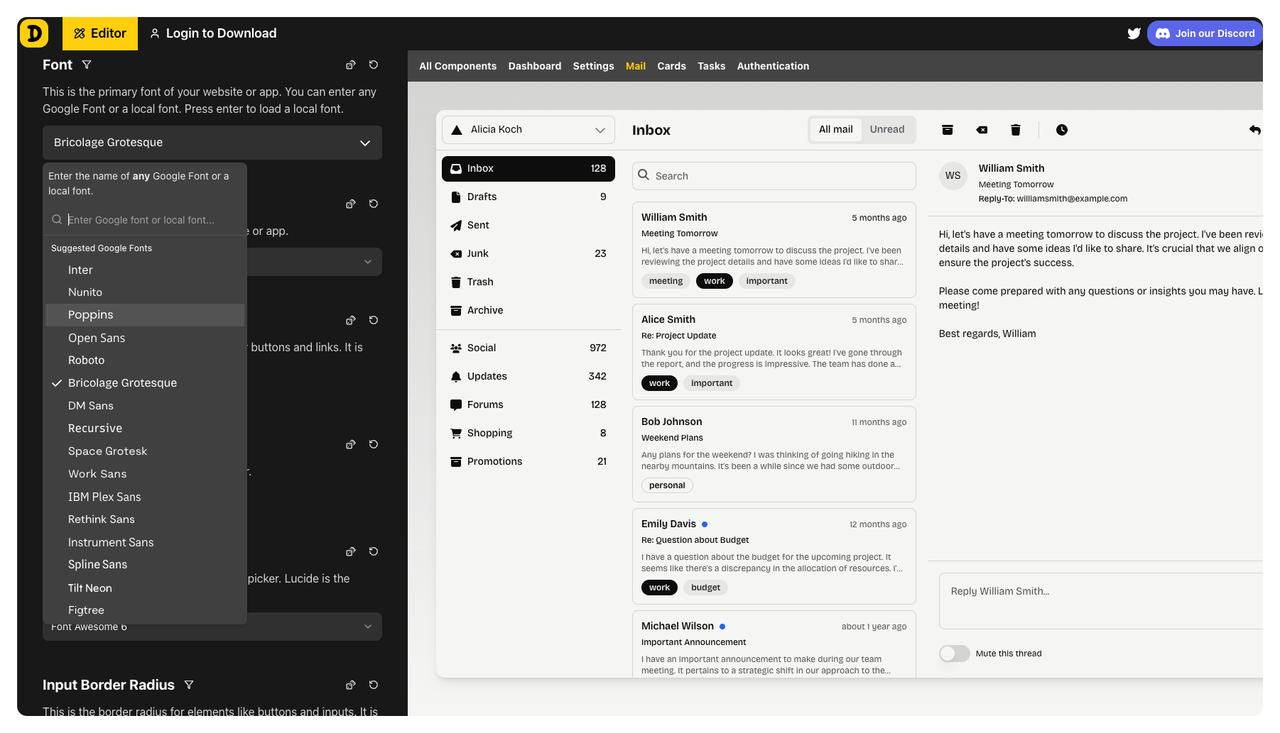Select Recursive from the font list
Image resolution: width=1280 pixels, height=733 pixels.
tap(145, 428)
